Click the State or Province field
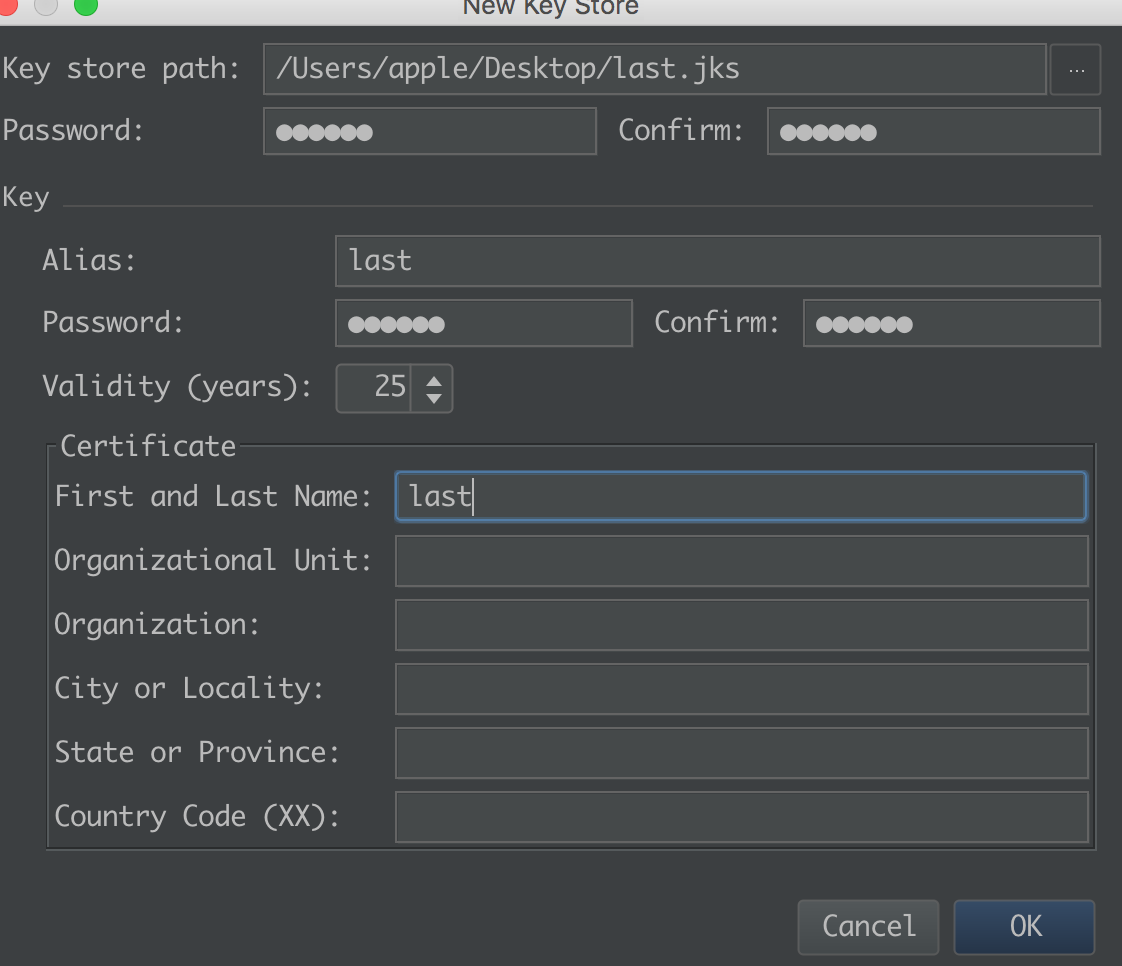 pos(742,753)
